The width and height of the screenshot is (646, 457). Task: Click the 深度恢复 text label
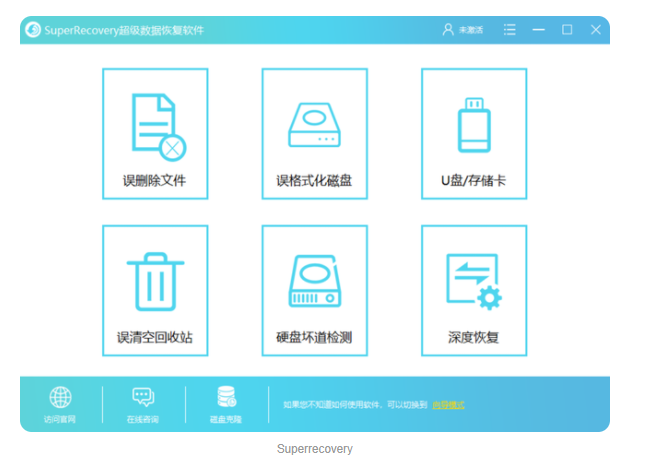[x=473, y=338]
